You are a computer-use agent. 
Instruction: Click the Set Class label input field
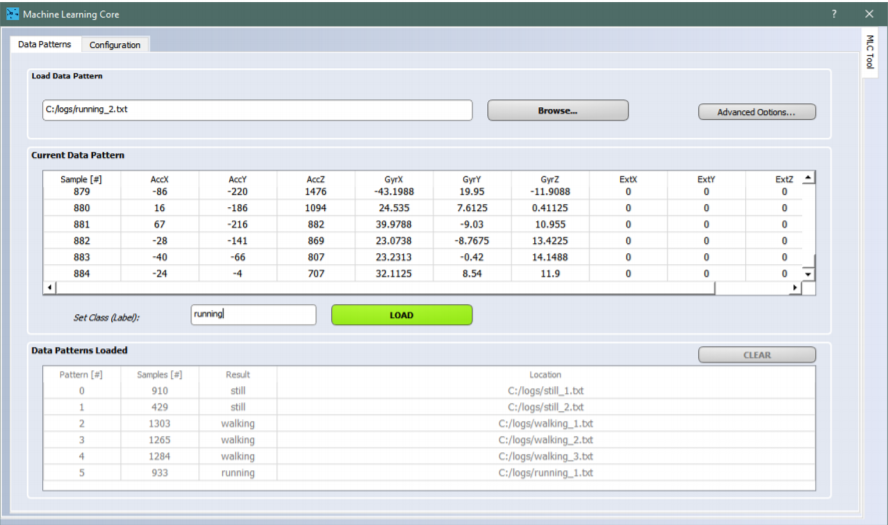pos(253,314)
